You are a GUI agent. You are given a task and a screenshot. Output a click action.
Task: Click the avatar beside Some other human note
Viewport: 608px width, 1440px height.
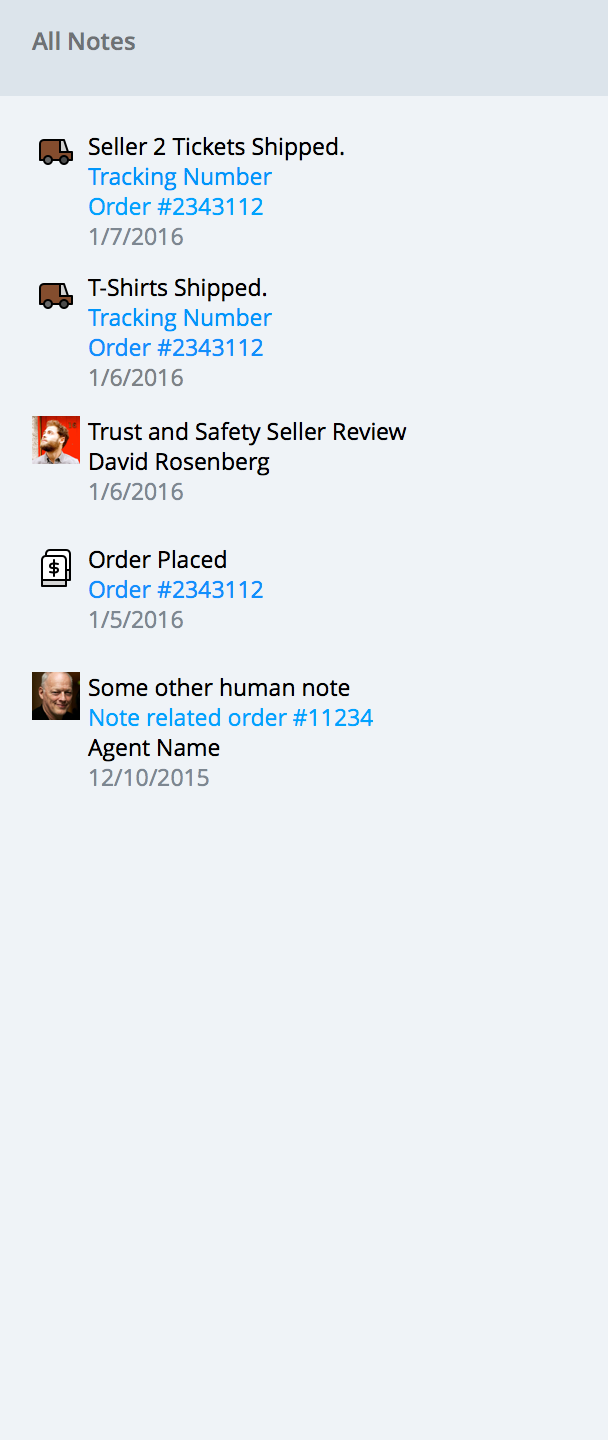pos(56,696)
